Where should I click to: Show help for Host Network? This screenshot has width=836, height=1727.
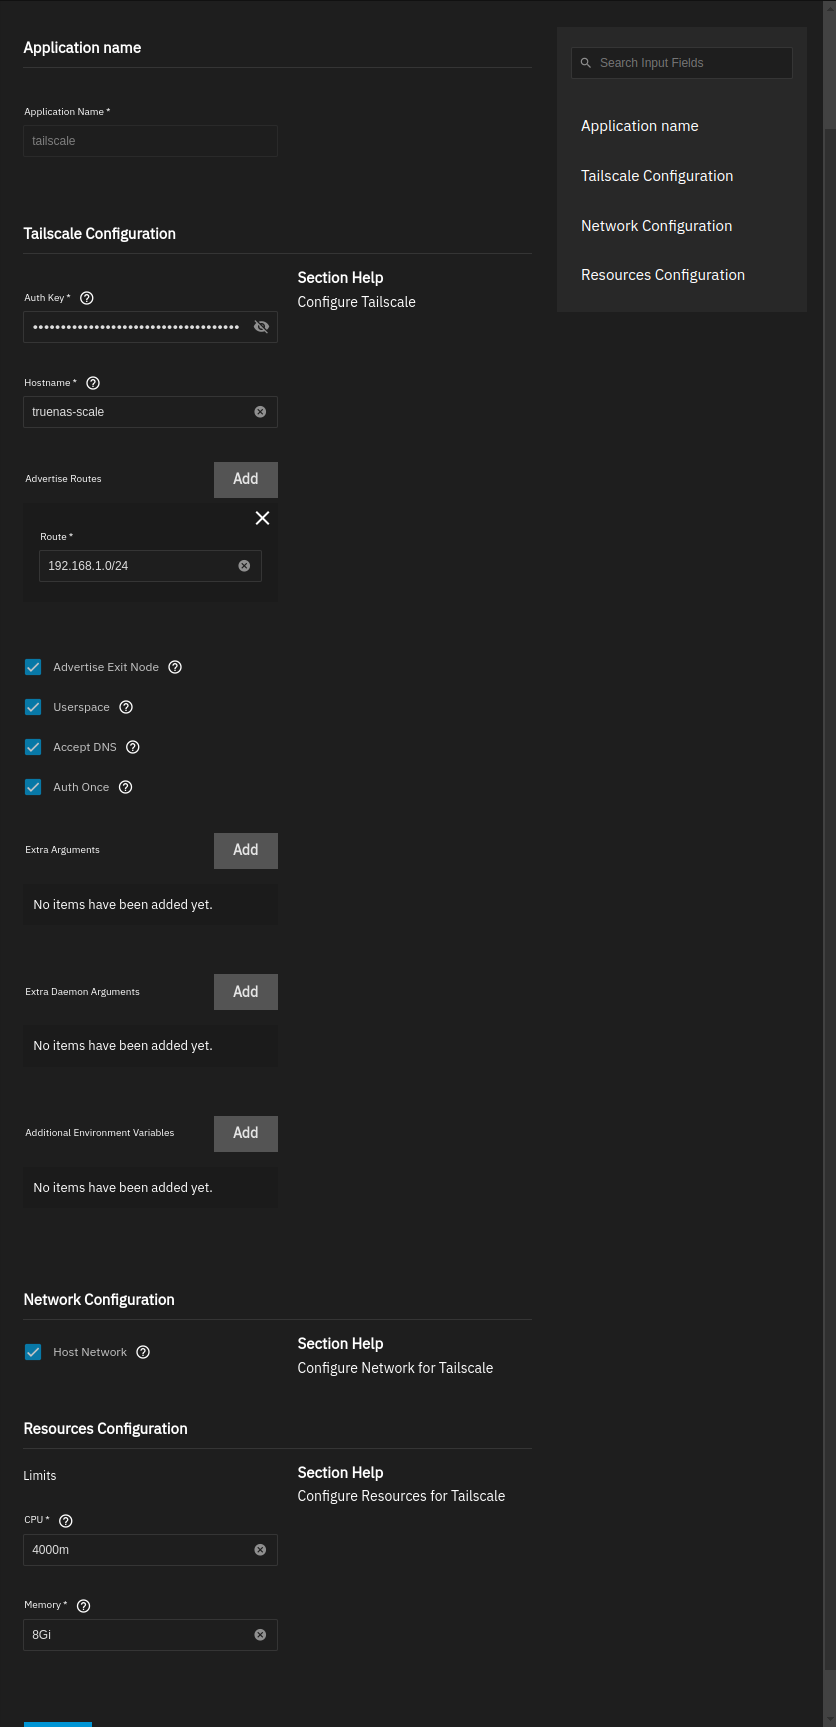pos(143,1352)
